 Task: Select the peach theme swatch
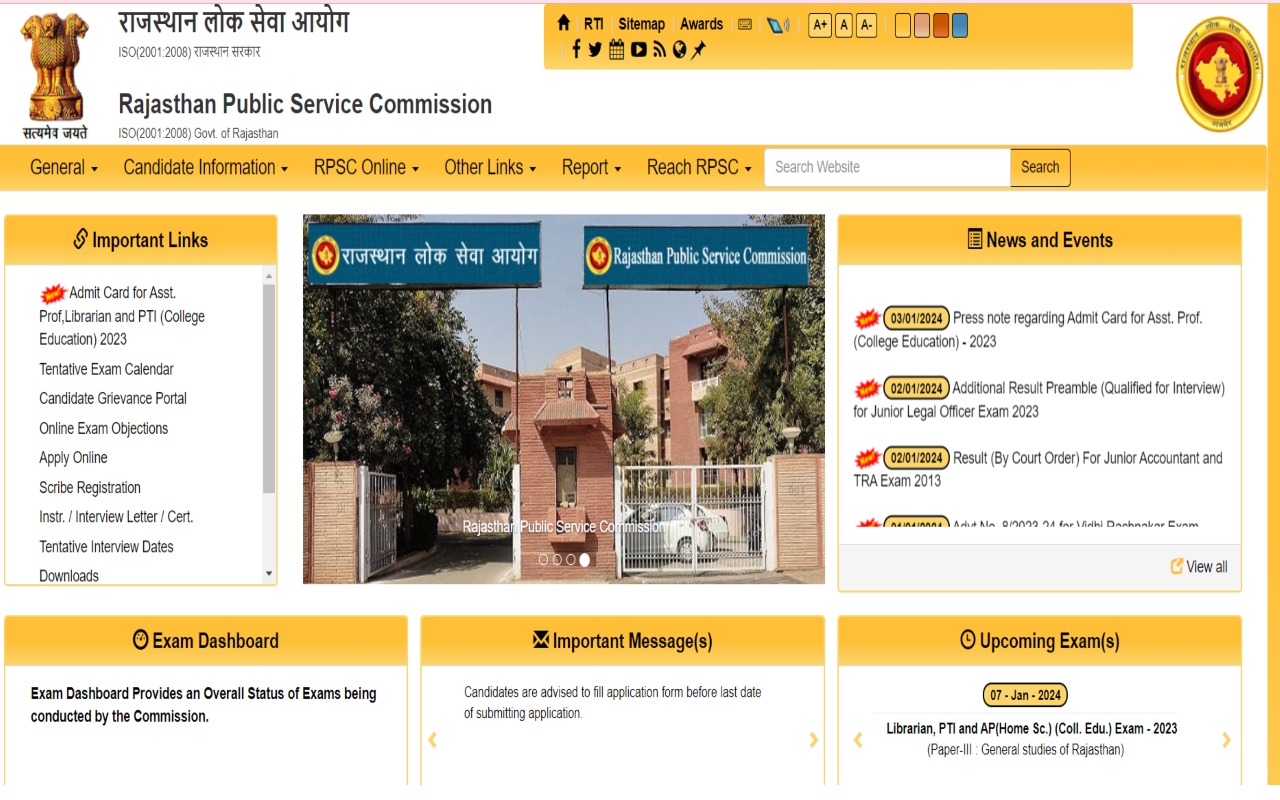pyautogui.click(x=922, y=25)
